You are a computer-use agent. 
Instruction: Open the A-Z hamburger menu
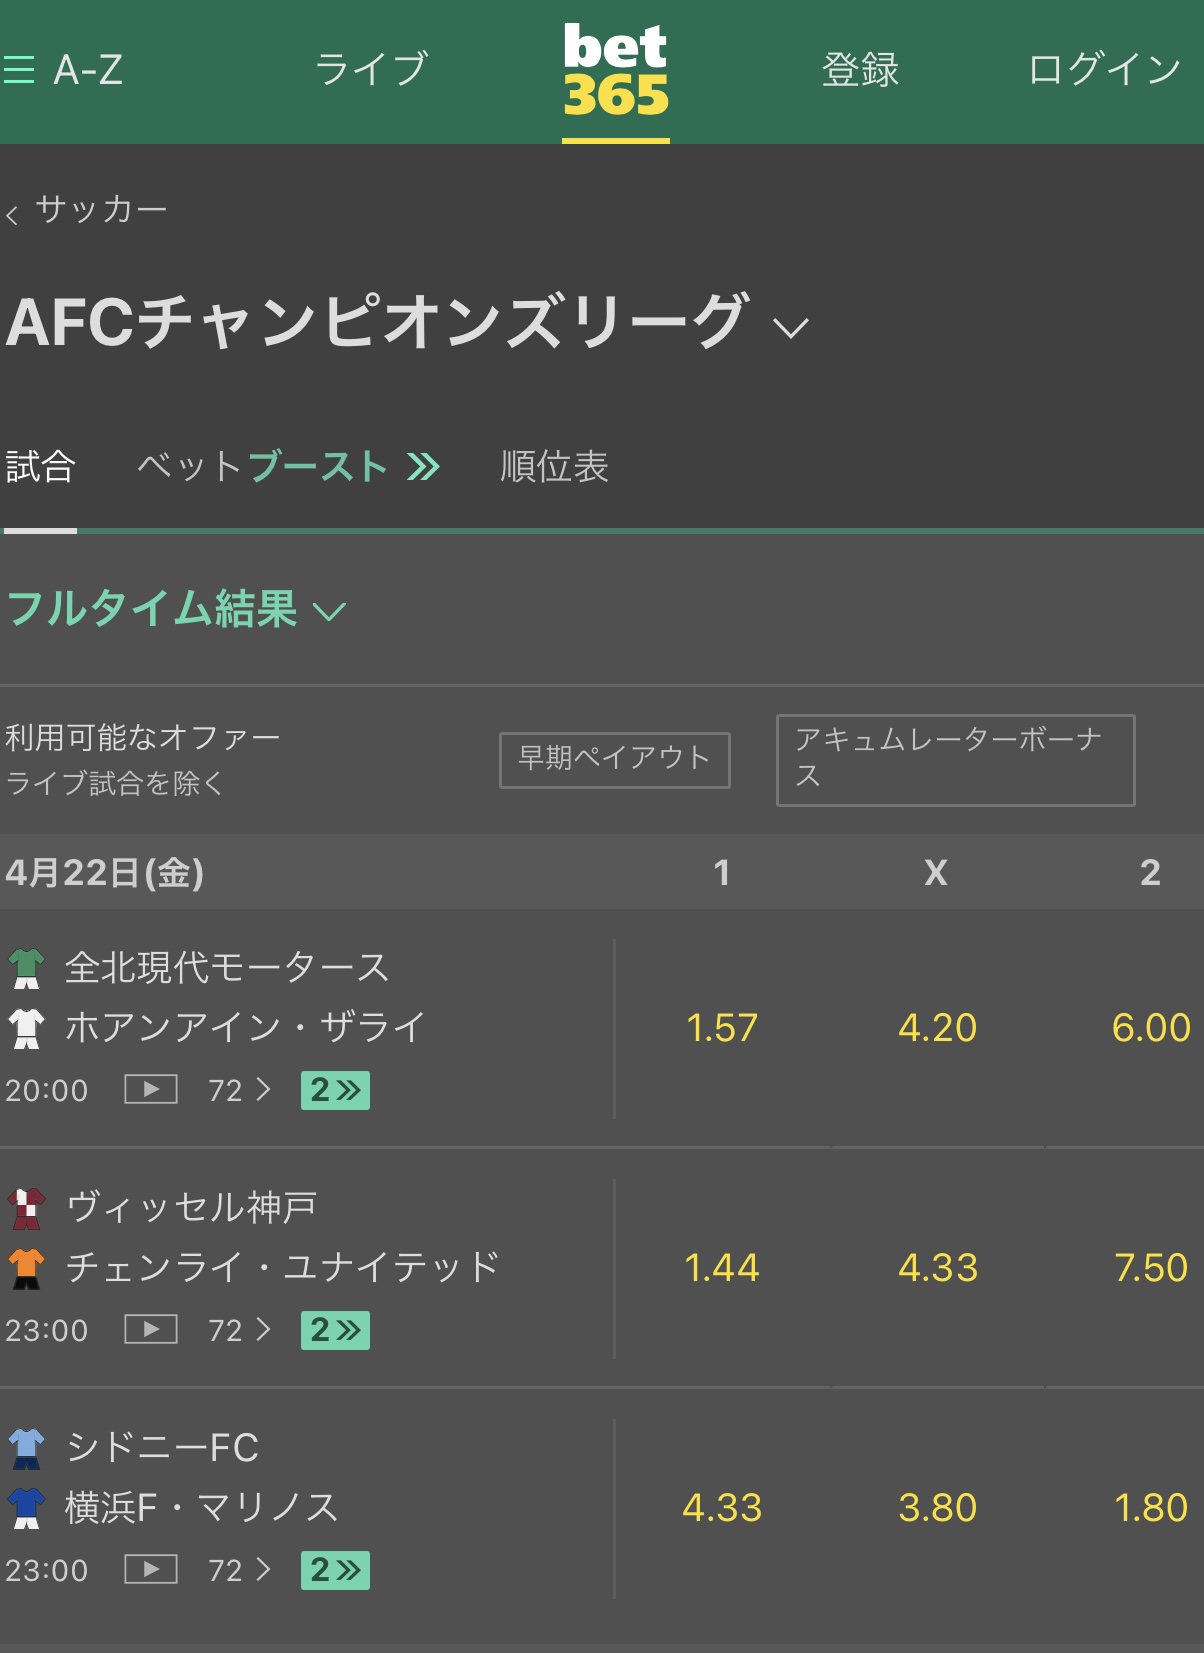[x=63, y=70]
